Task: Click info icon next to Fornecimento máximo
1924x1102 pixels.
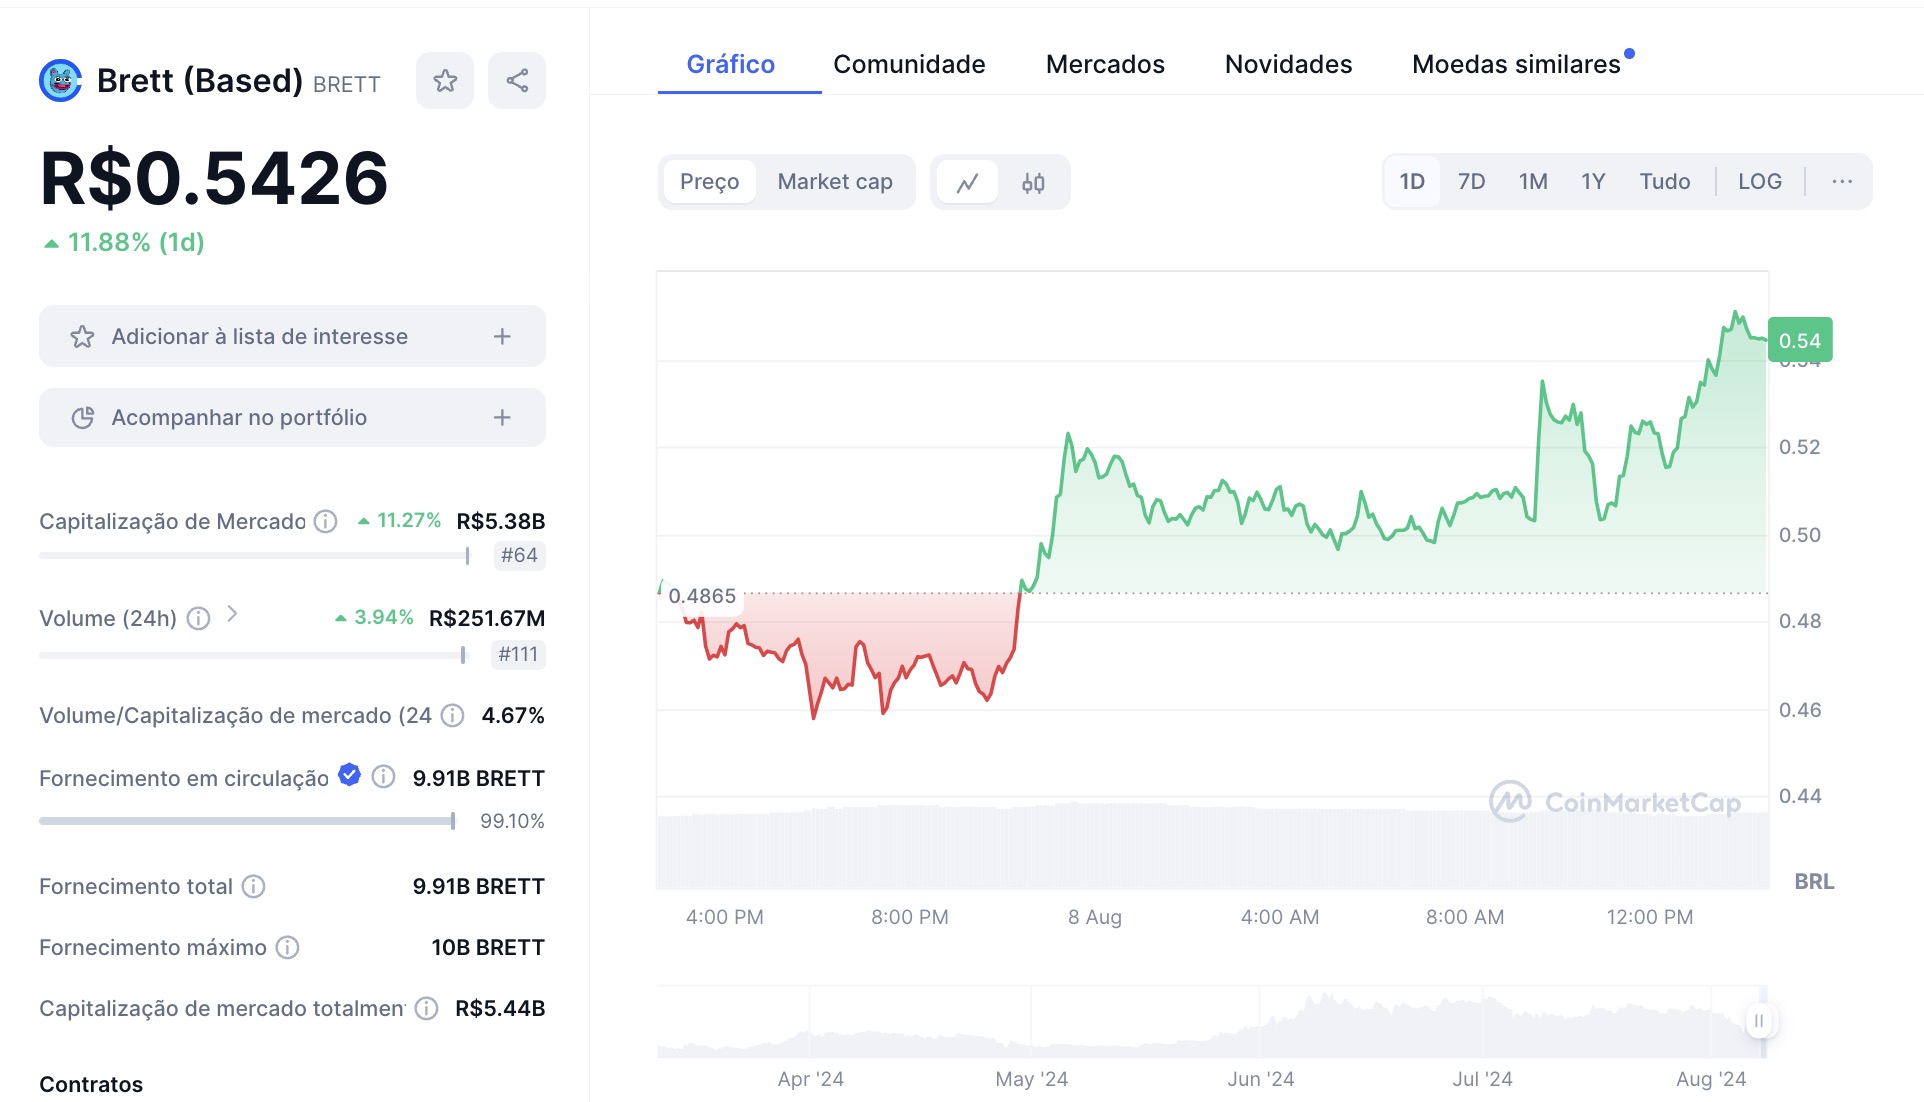Action: tap(287, 947)
